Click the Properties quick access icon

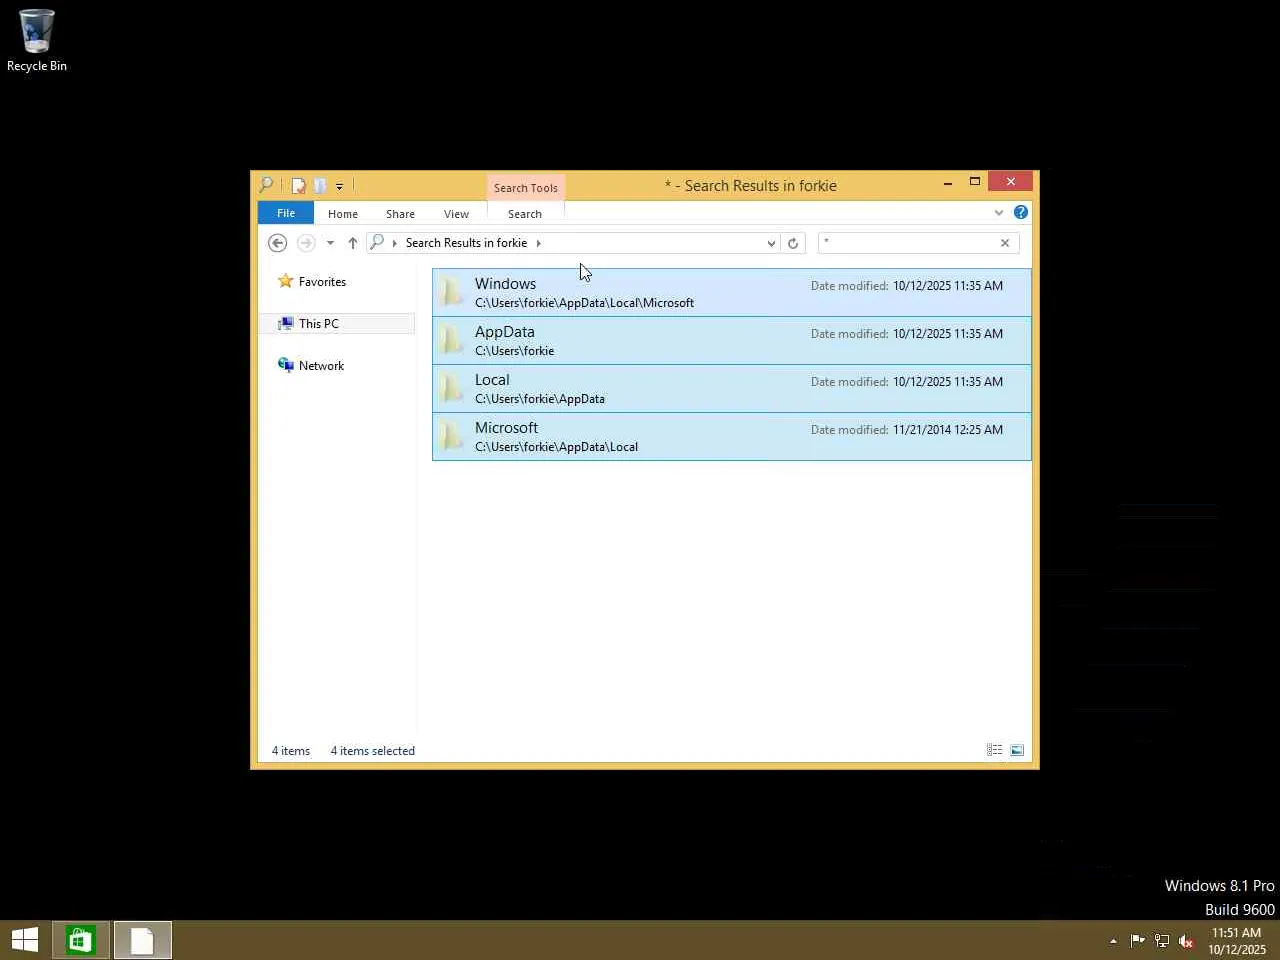pos(298,185)
